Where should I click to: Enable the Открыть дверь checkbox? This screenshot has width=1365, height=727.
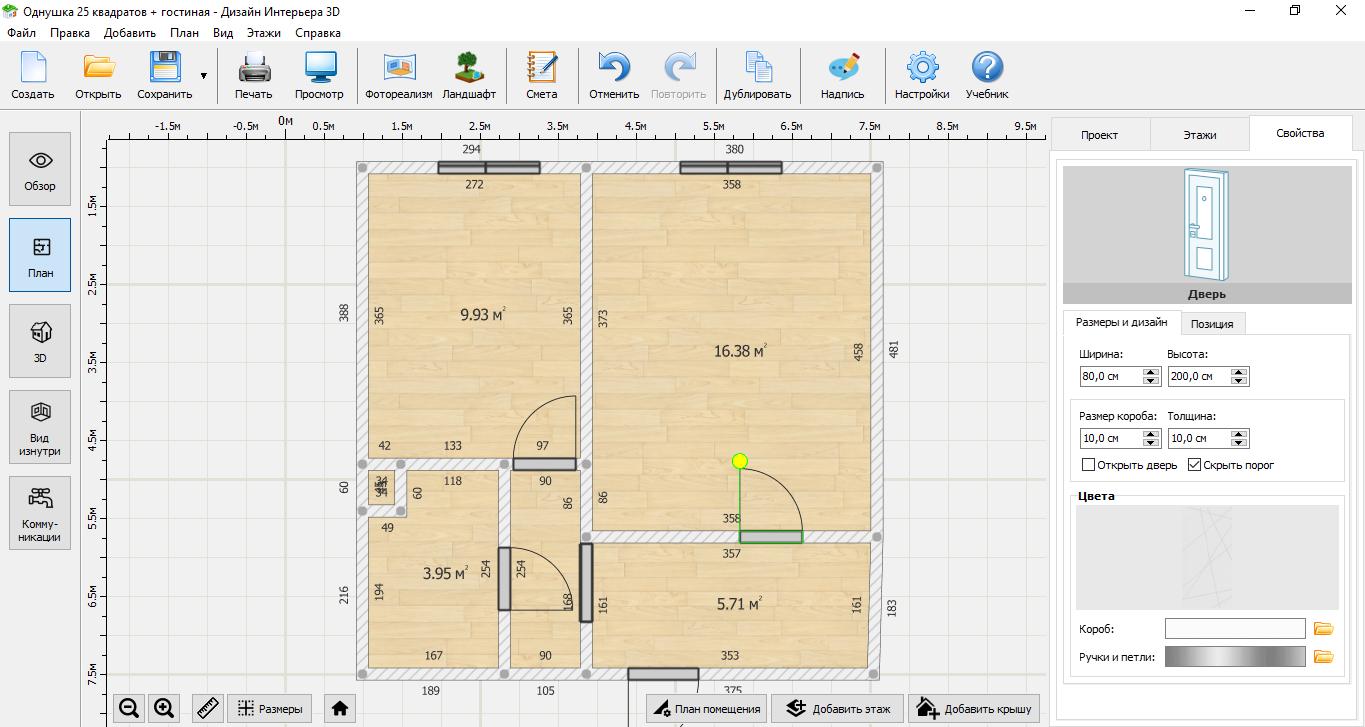pos(1089,465)
